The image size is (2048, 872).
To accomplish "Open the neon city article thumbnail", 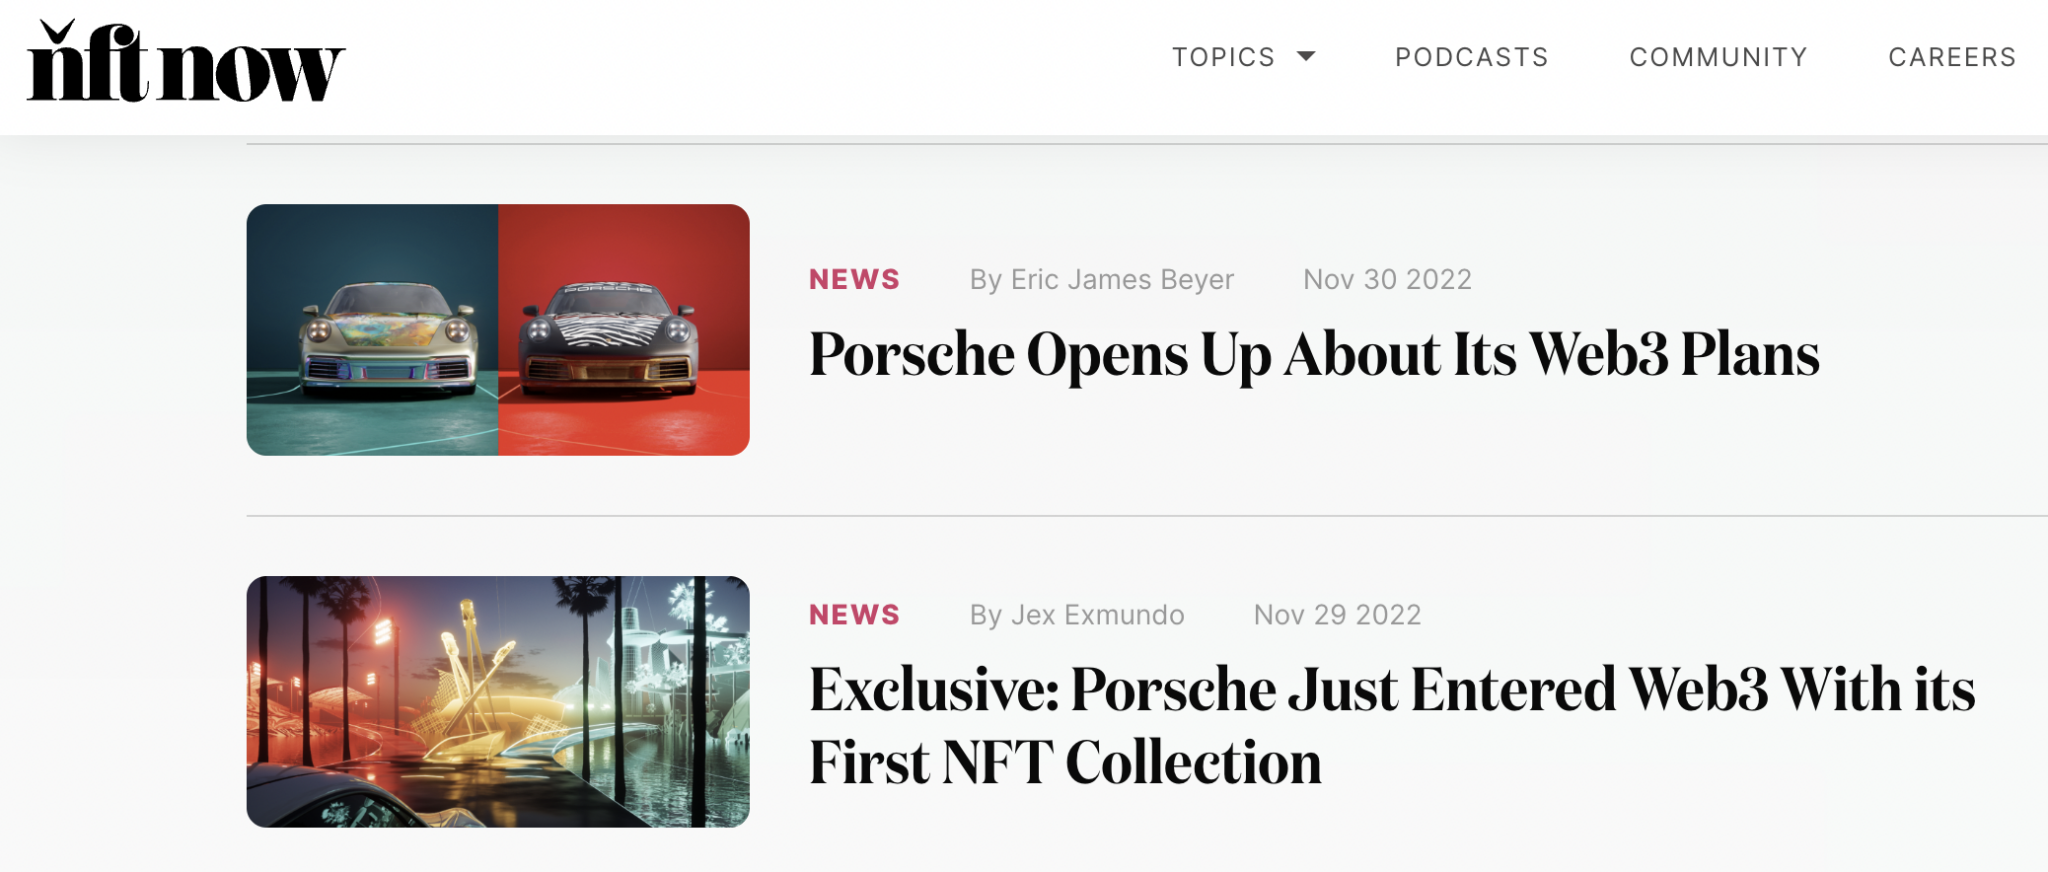I will tap(498, 702).
